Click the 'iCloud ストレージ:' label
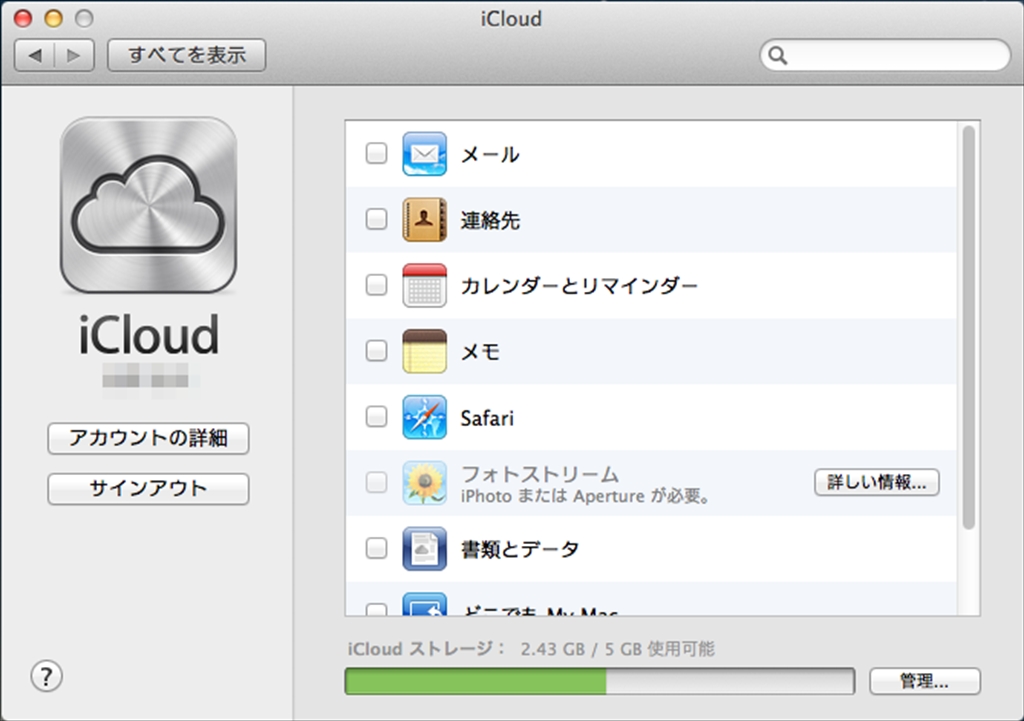 [427, 649]
